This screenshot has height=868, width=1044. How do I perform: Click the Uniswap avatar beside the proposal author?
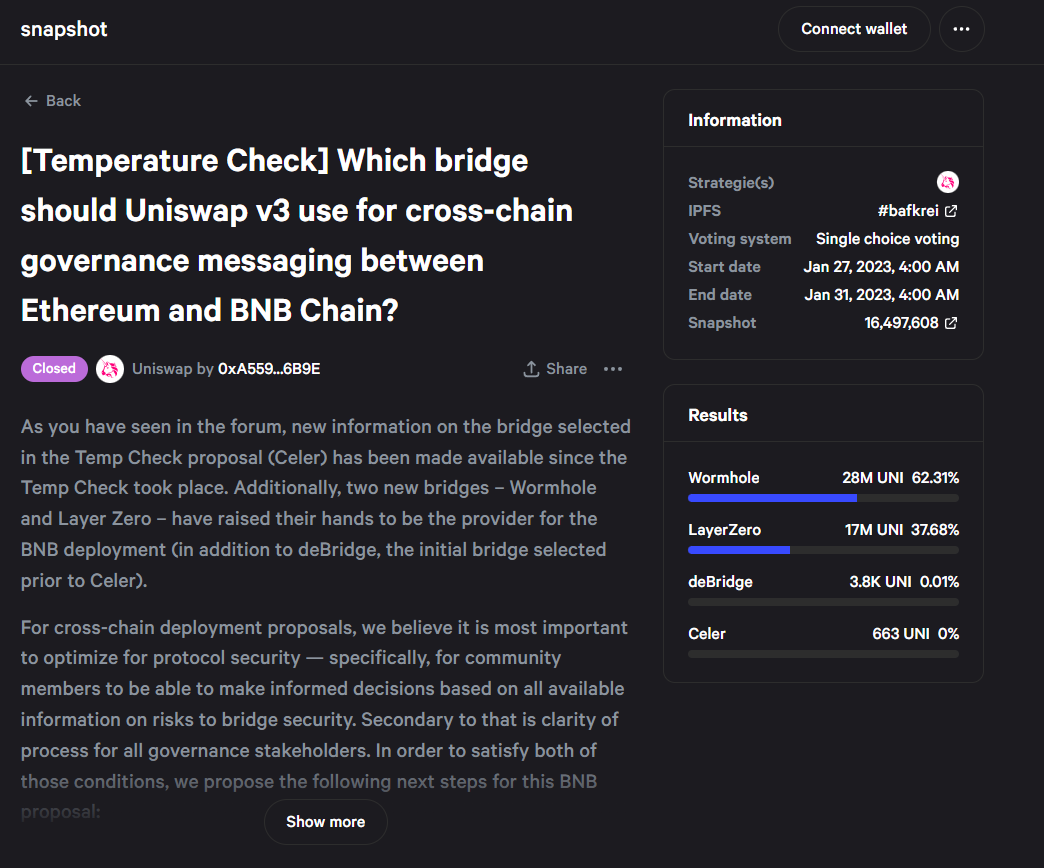109,368
